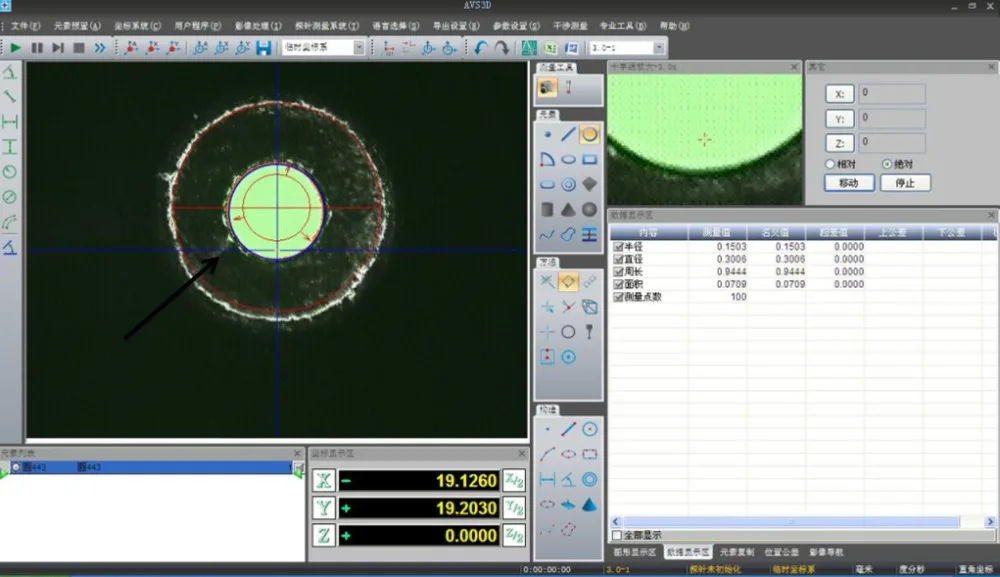Click the X/2 halve button beside X coordinate
This screenshot has height=577, width=1000.
[x=514, y=480]
